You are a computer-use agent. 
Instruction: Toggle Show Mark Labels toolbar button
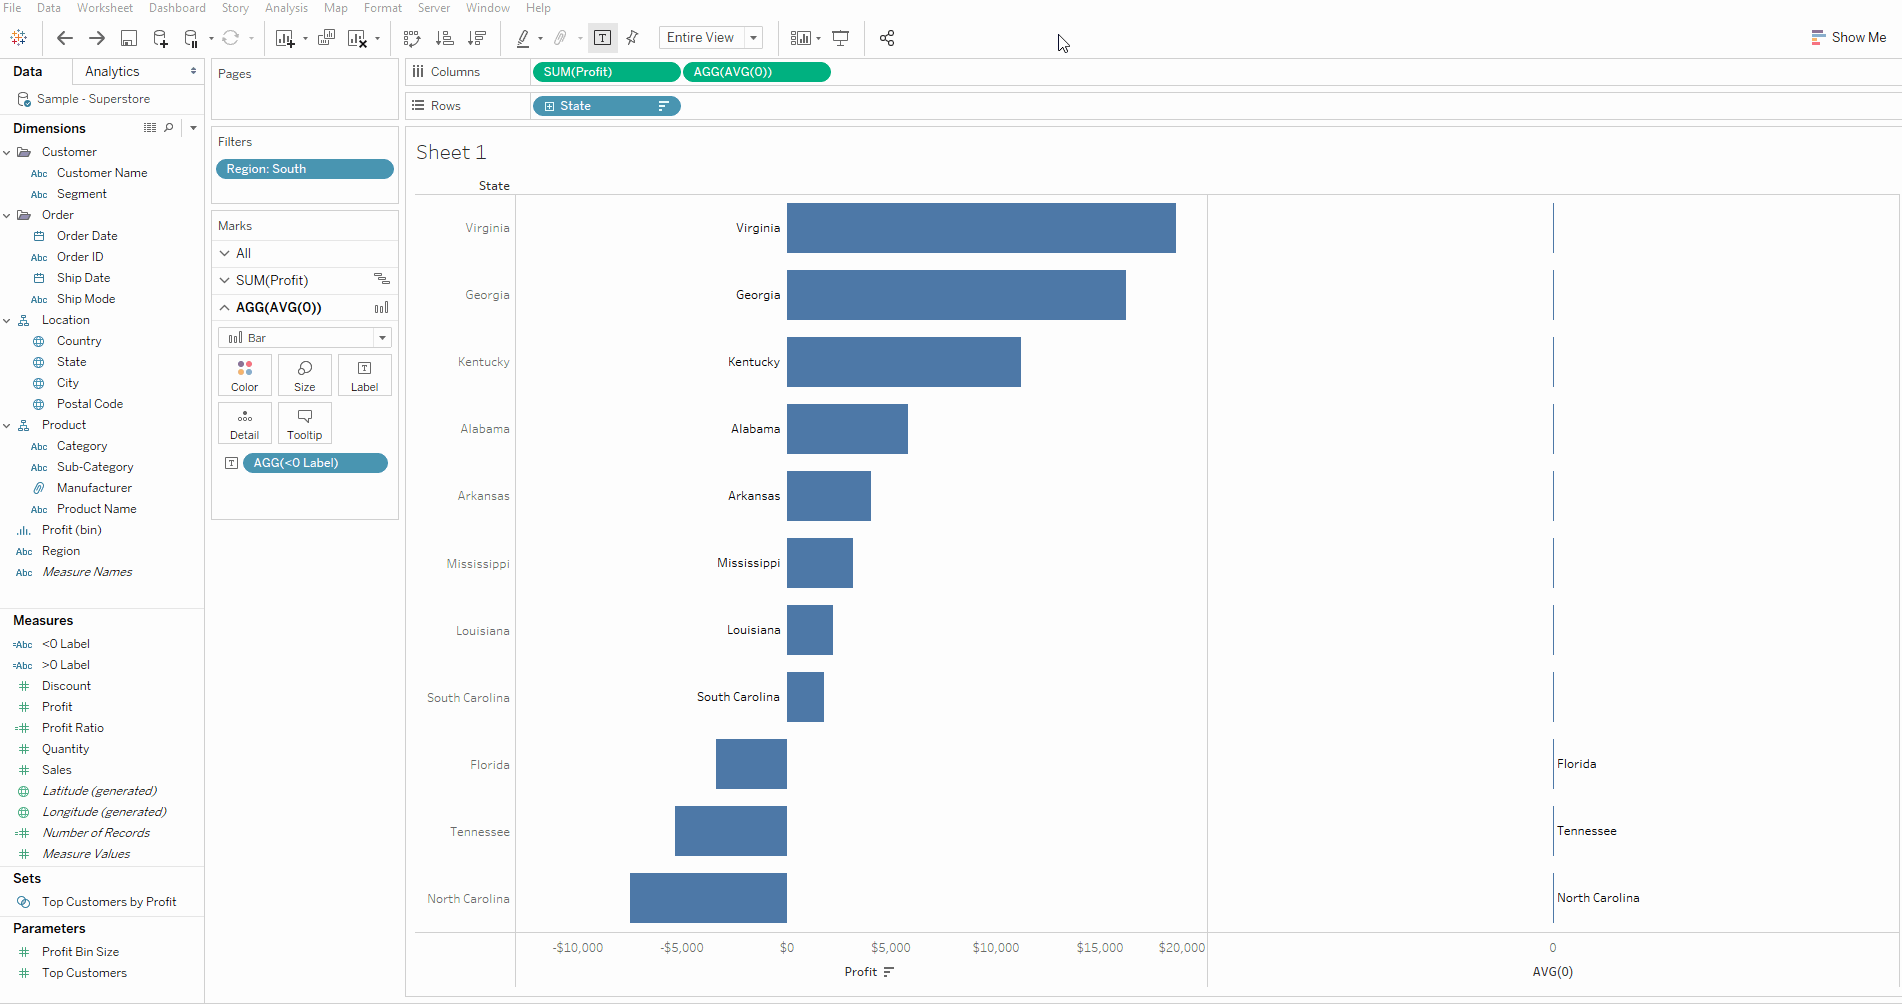point(602,38)
